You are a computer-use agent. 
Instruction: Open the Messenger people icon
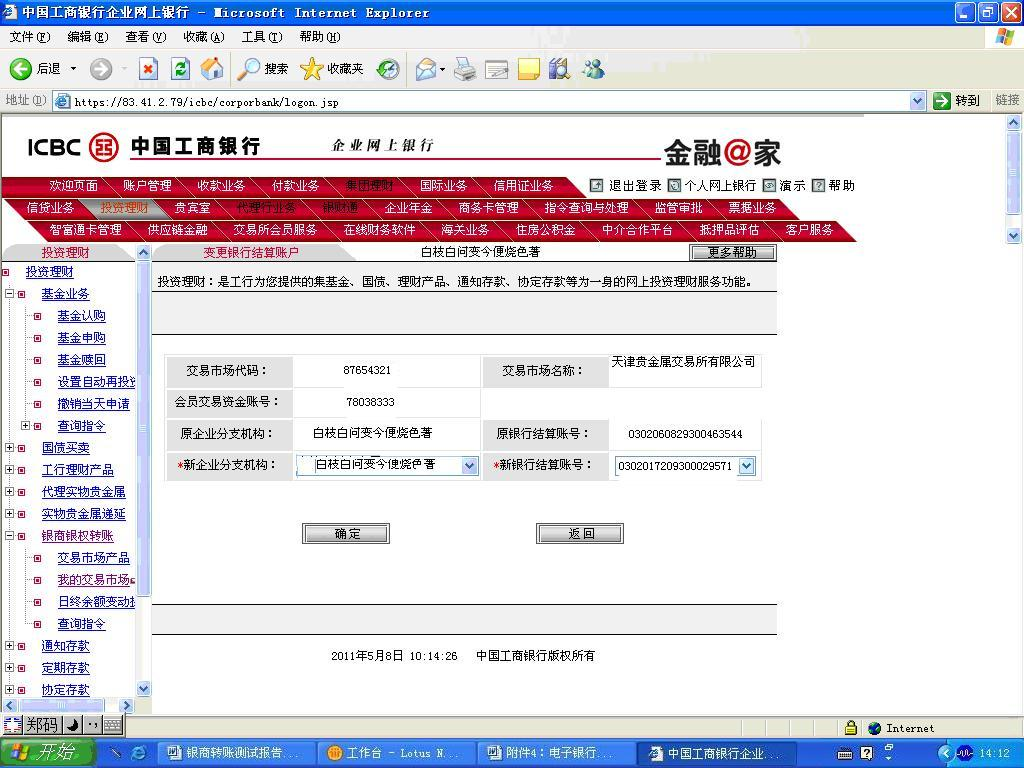tap(593, 69)
